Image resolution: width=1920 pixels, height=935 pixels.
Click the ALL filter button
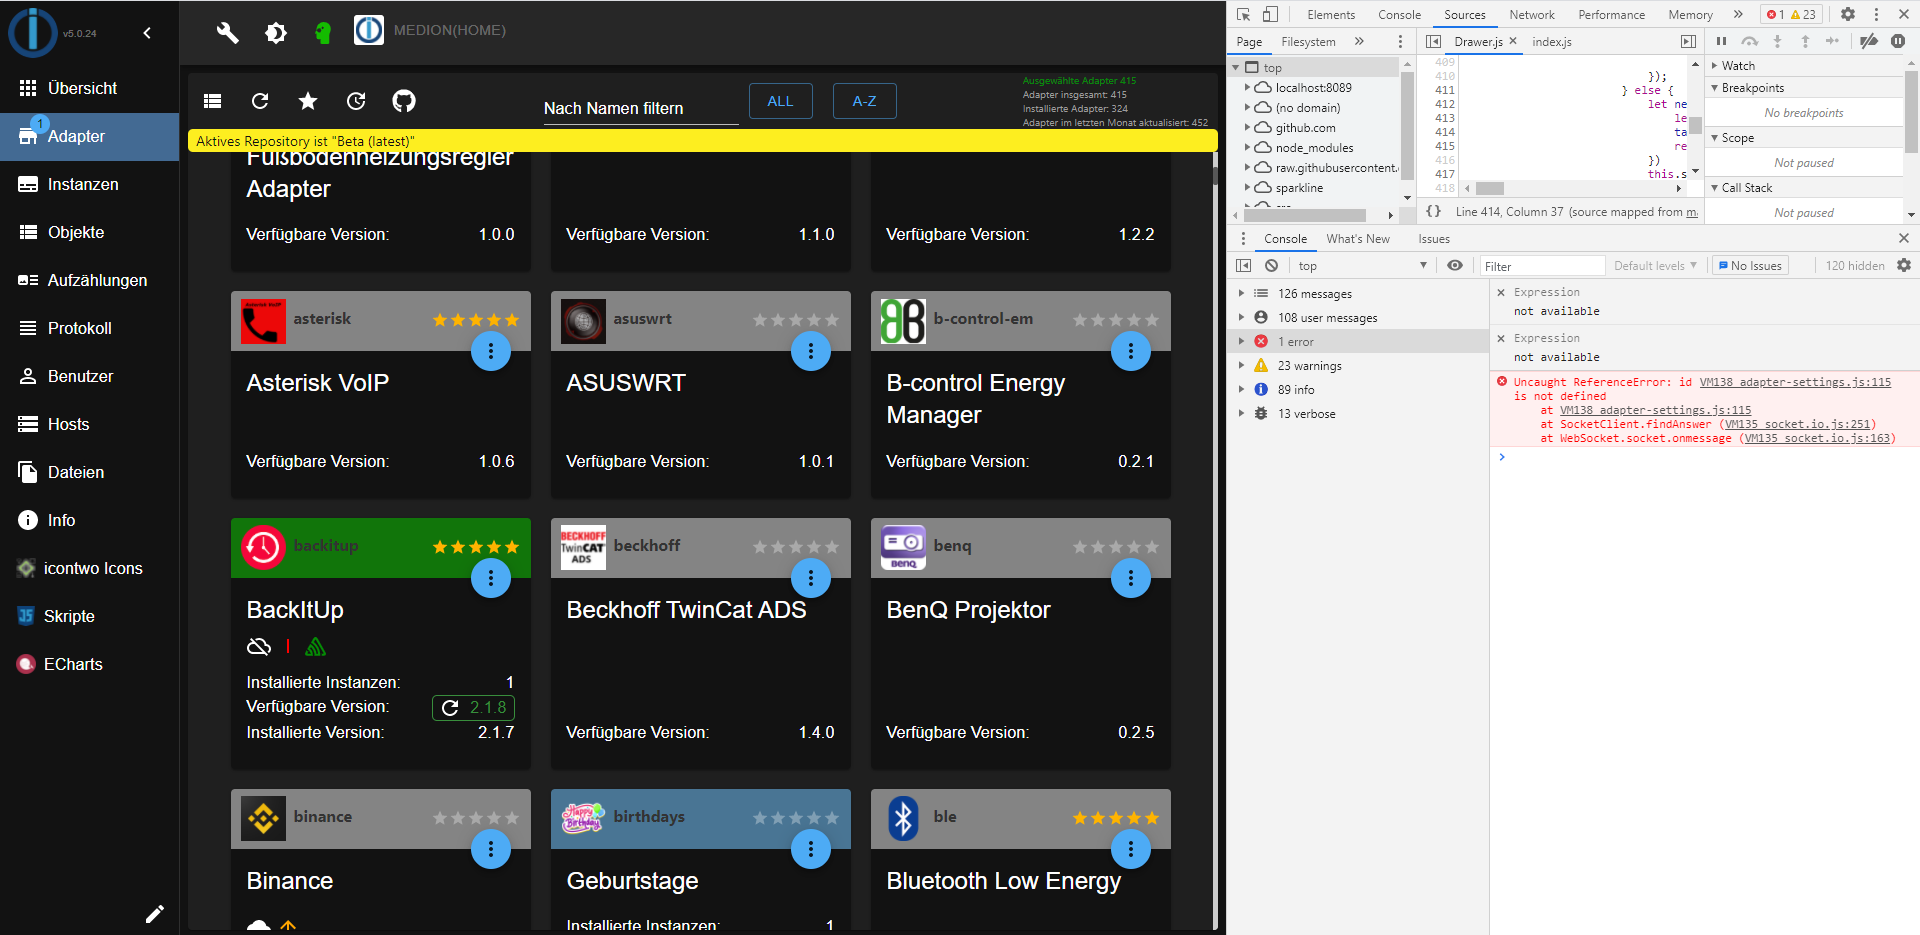pyautogui.click(x=780, y=101)
